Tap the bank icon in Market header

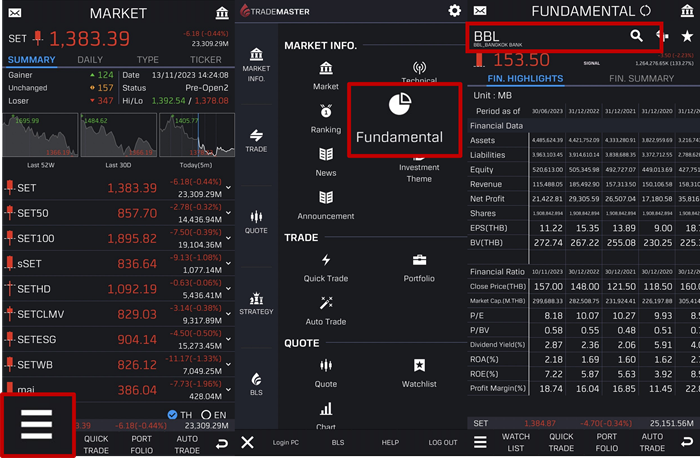(222, 13)
